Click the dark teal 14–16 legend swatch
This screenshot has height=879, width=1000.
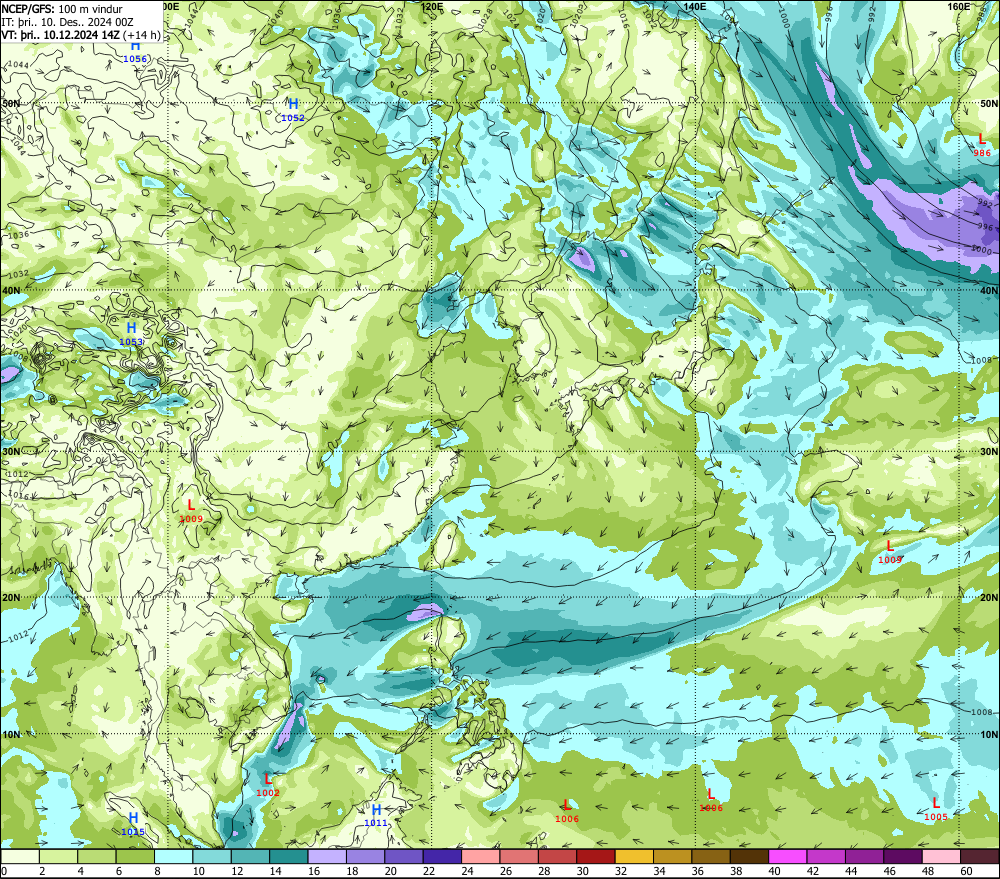click(x=289, y=856)
